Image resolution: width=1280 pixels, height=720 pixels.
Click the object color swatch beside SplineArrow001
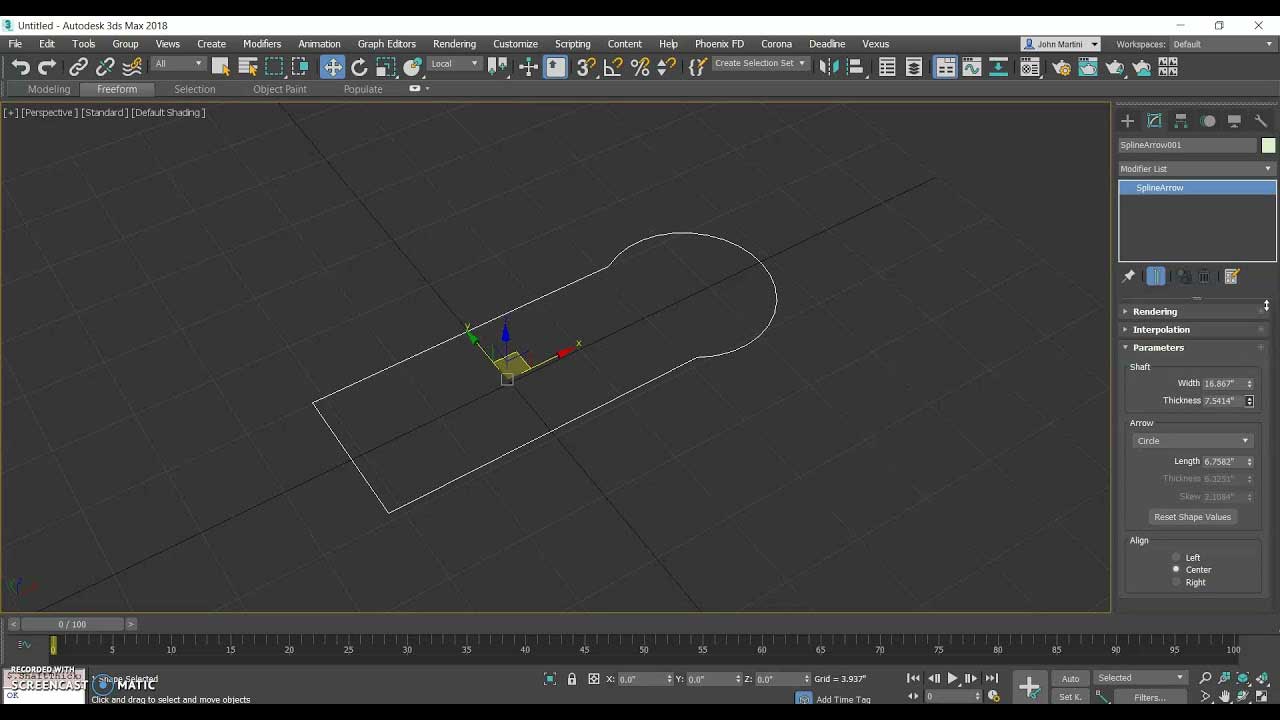tap(1268, 145)
